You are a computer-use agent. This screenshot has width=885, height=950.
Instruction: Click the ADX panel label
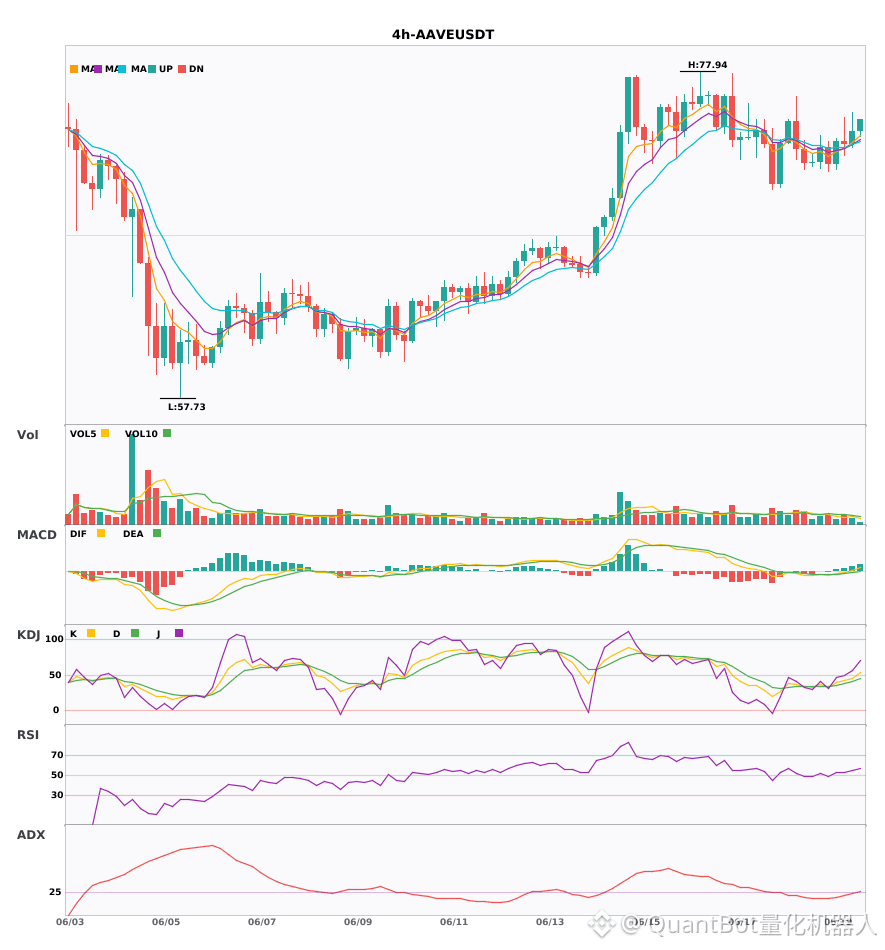pos(31,835)
